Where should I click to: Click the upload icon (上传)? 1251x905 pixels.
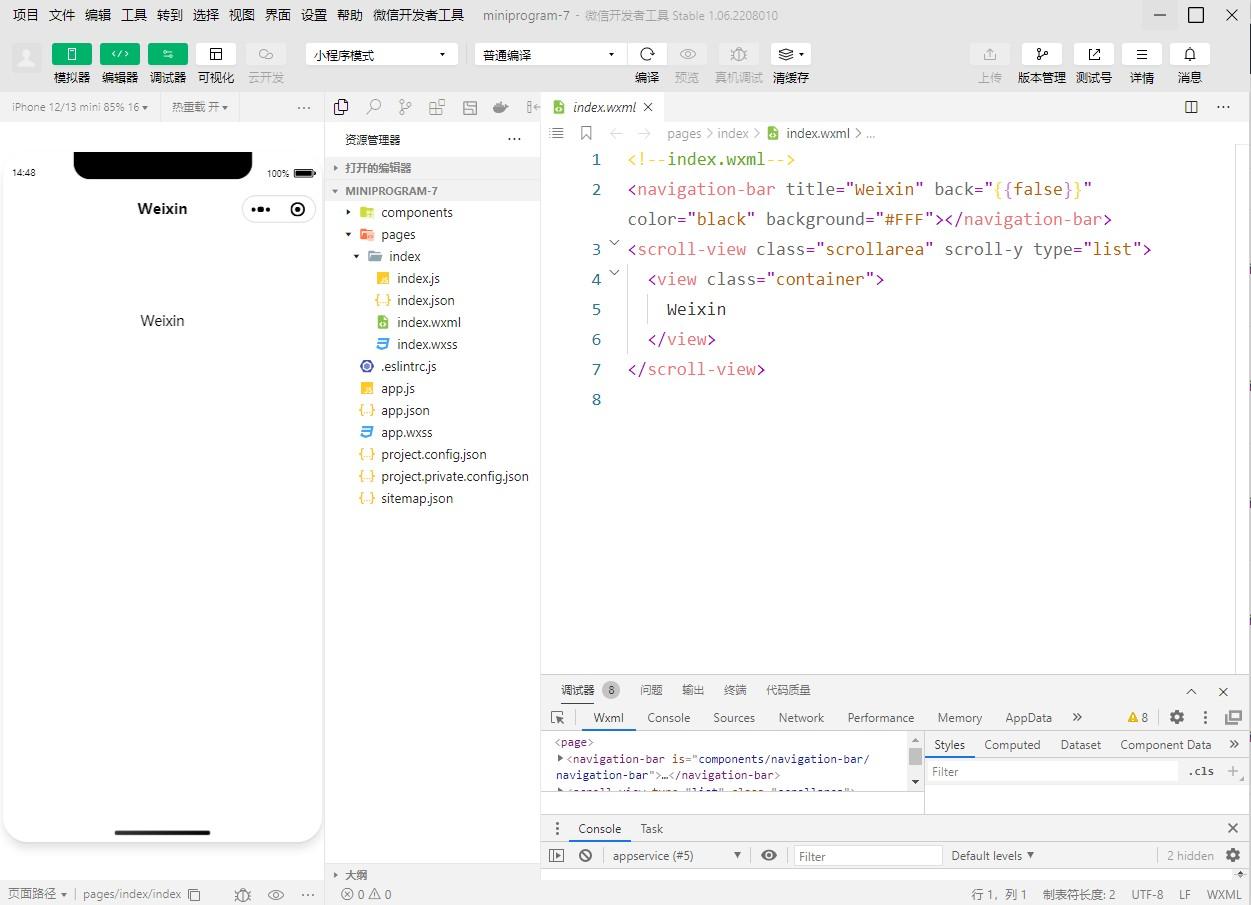click(990, 54)
